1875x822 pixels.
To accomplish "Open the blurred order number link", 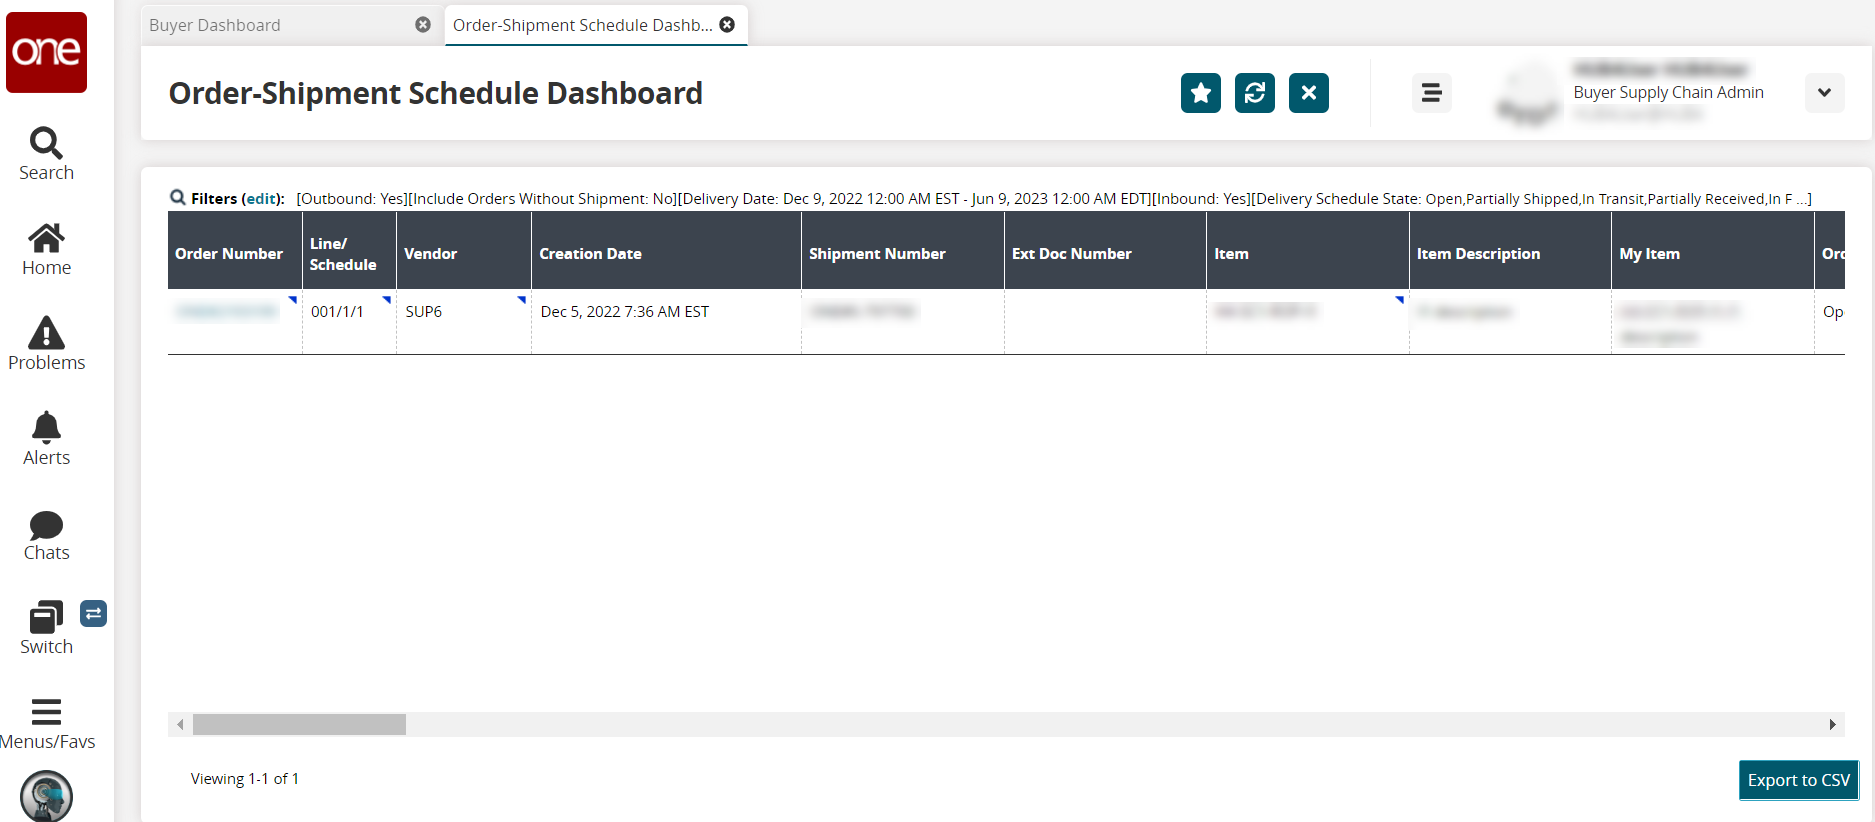I will click(x=226, y=312).
